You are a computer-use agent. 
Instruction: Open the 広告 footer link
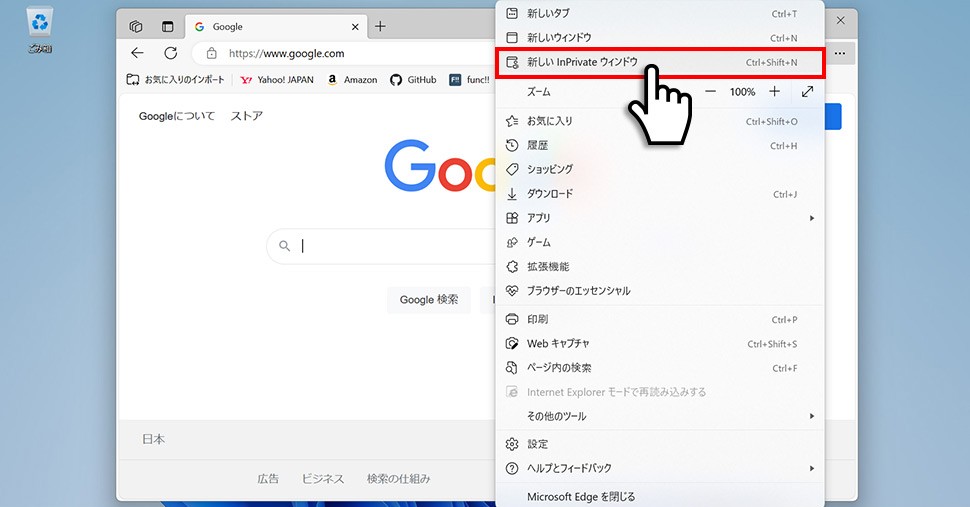point(268,479)
